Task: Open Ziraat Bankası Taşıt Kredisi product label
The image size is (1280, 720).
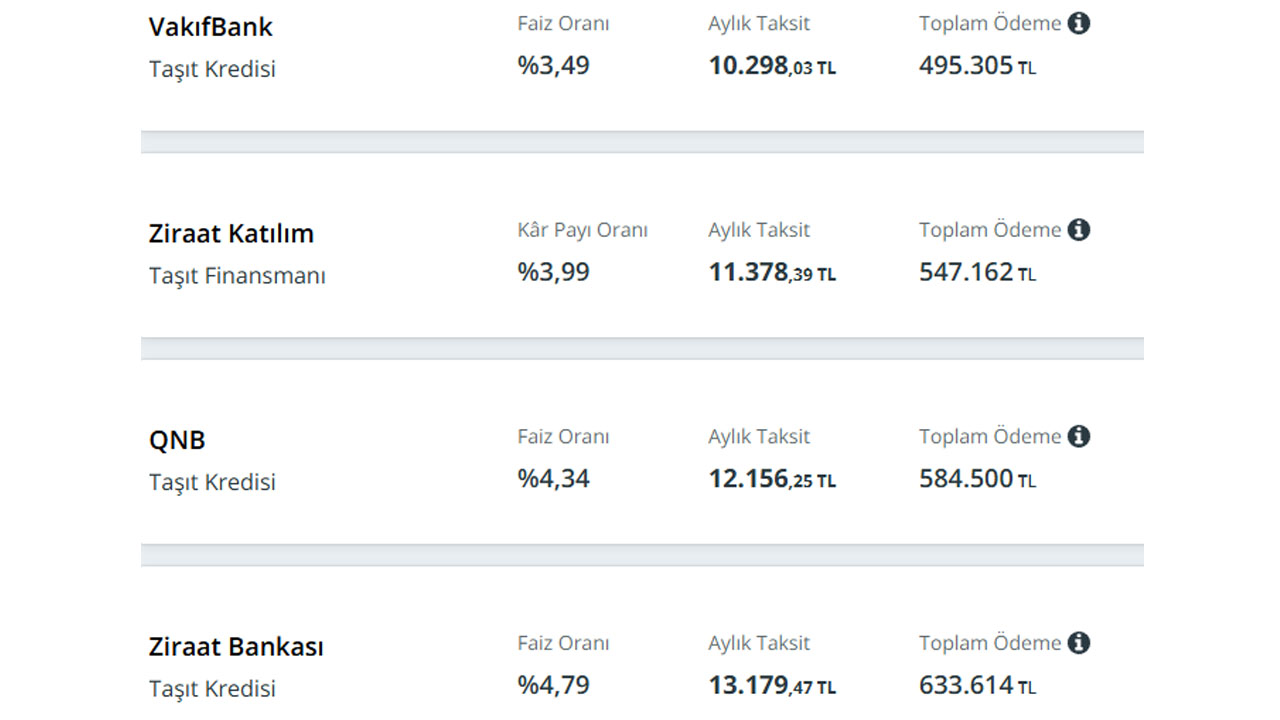Action: coord(212,689)
